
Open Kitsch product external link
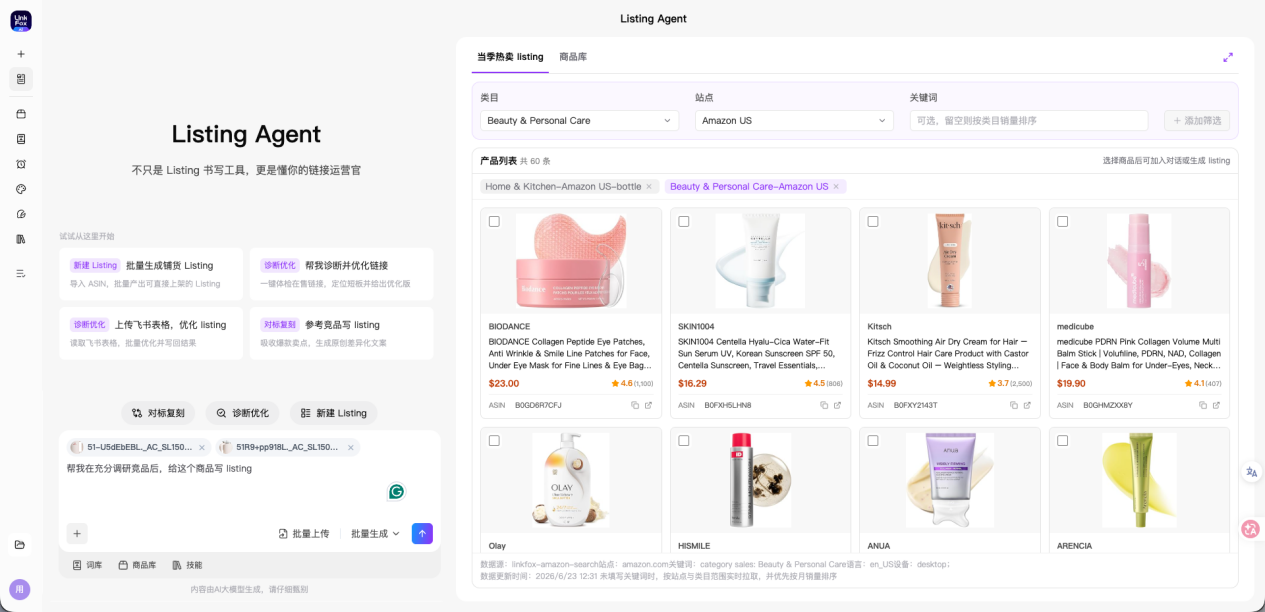(x=1027, y=405)
